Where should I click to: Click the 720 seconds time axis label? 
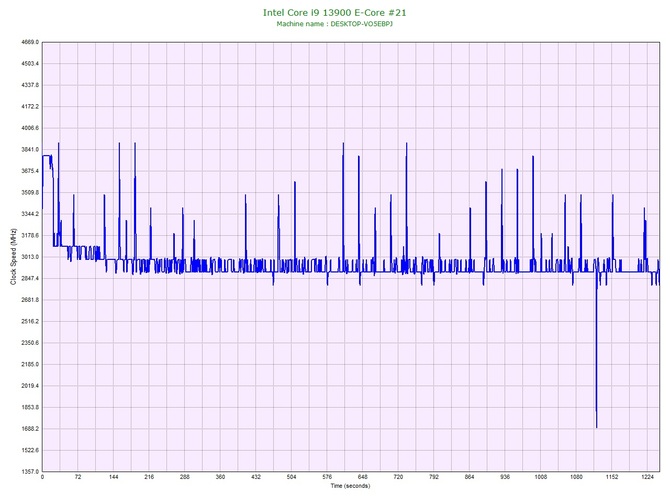398,477
